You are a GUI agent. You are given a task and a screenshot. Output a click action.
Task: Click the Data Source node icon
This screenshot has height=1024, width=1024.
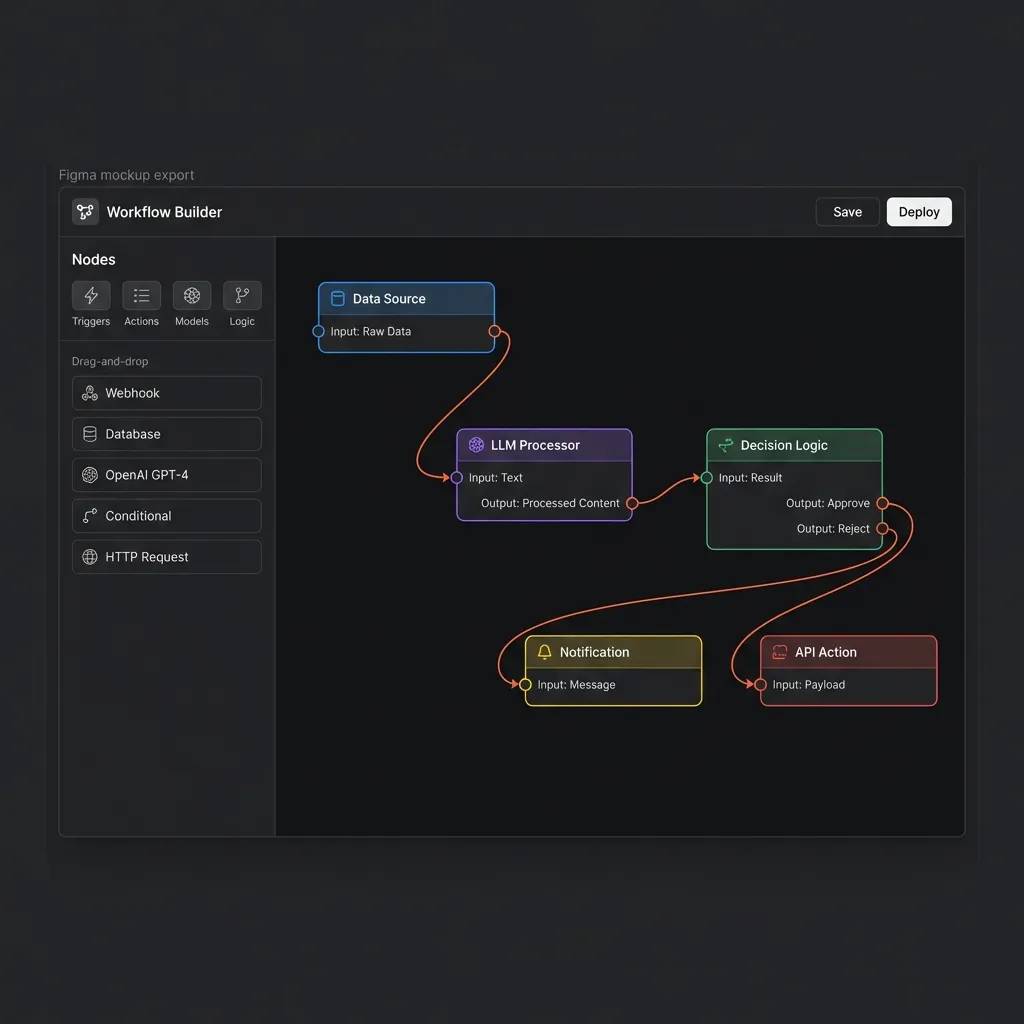(x=338, y=299)
